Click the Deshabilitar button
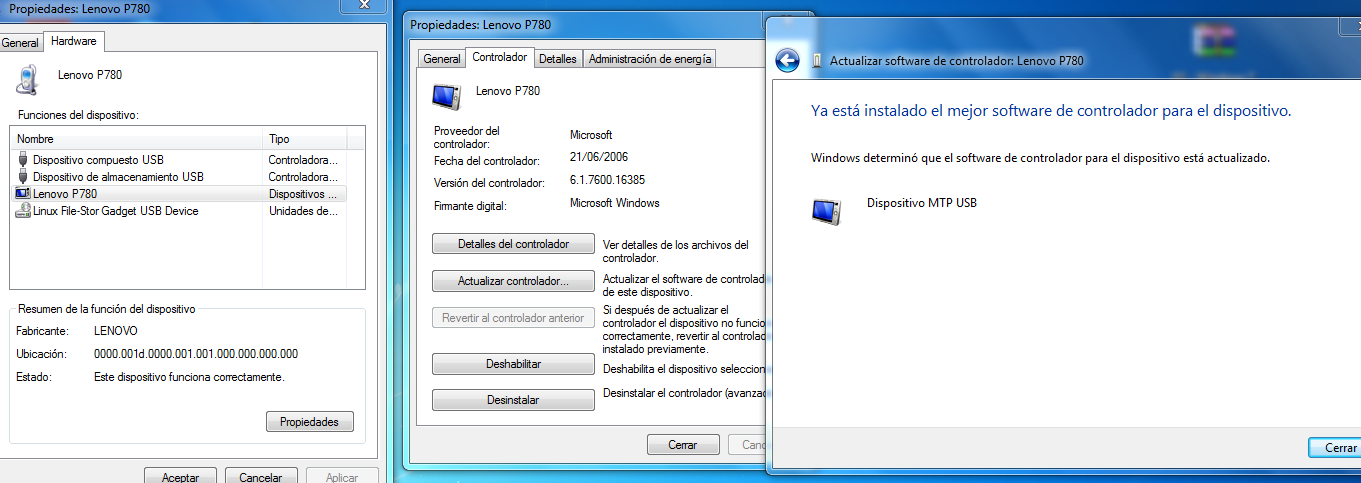This screenshot has width=1361, height=483. [x=514, y=364]
